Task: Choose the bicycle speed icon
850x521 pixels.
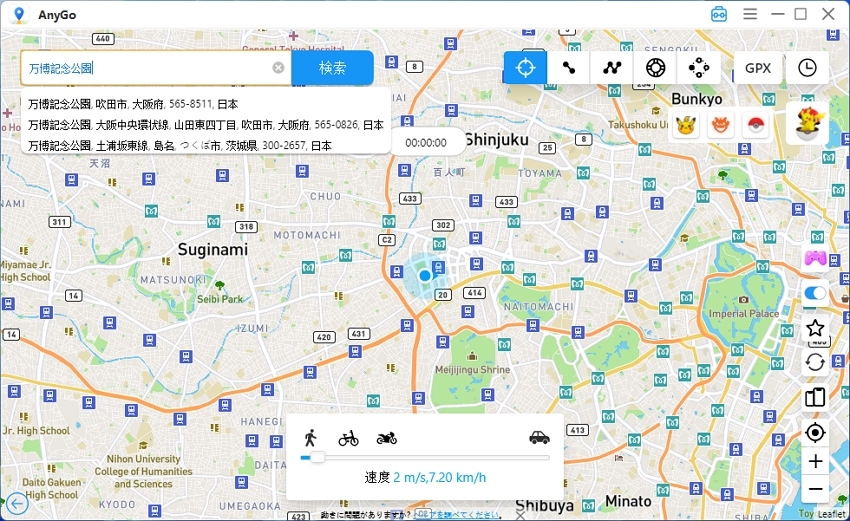Action: point(349,438)
